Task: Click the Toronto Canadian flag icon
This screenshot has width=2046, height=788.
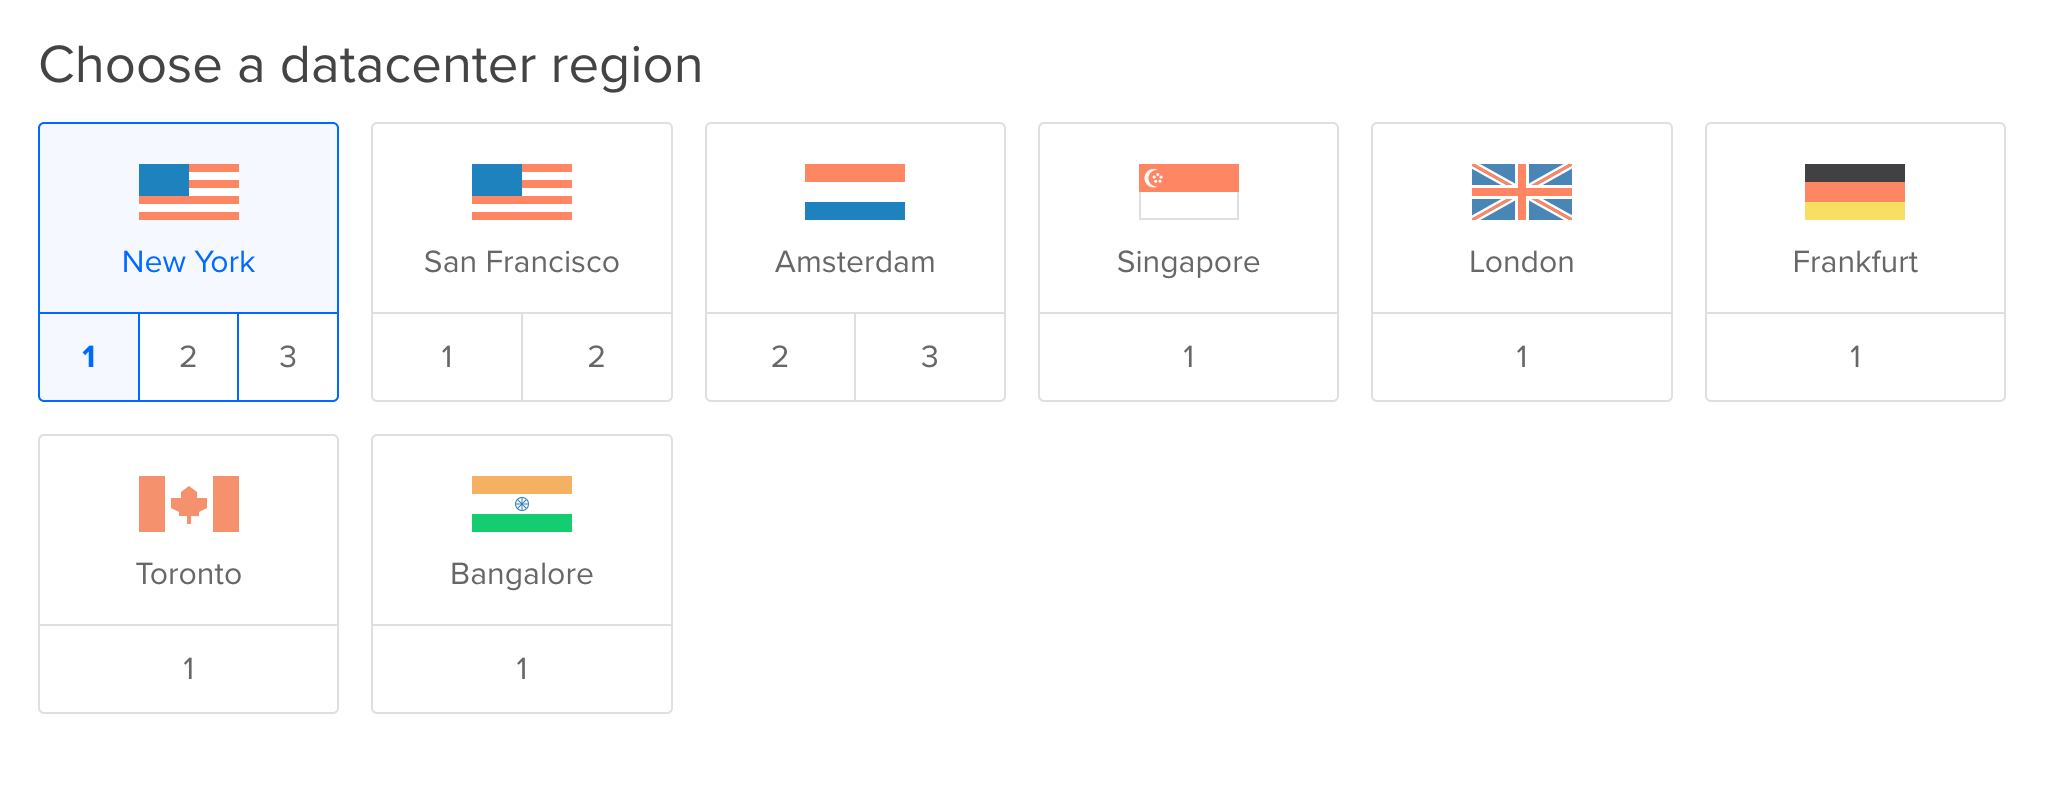Action: tap(188, 504)
